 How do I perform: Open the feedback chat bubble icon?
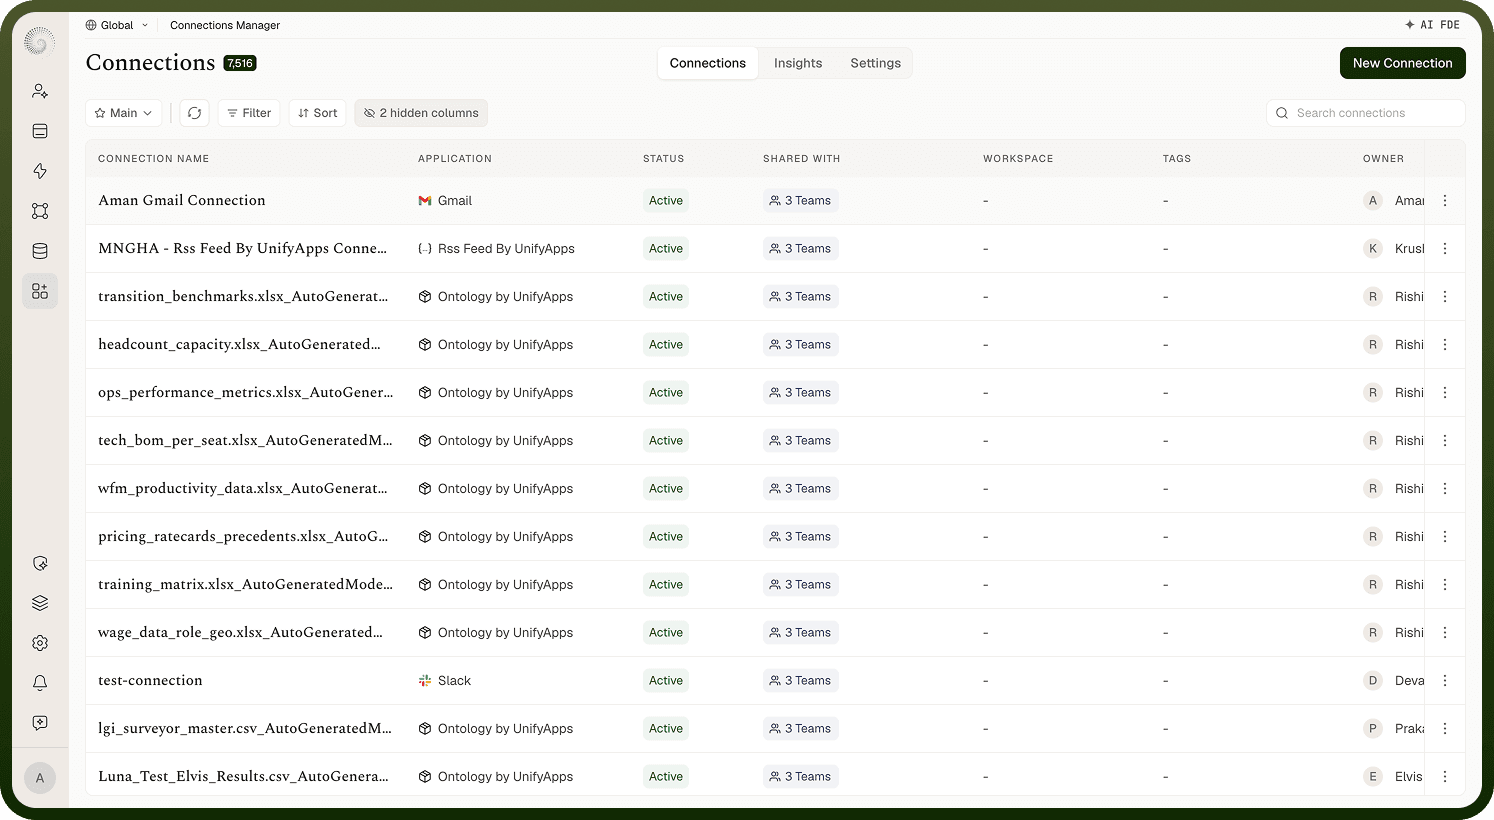coord(40,723)
